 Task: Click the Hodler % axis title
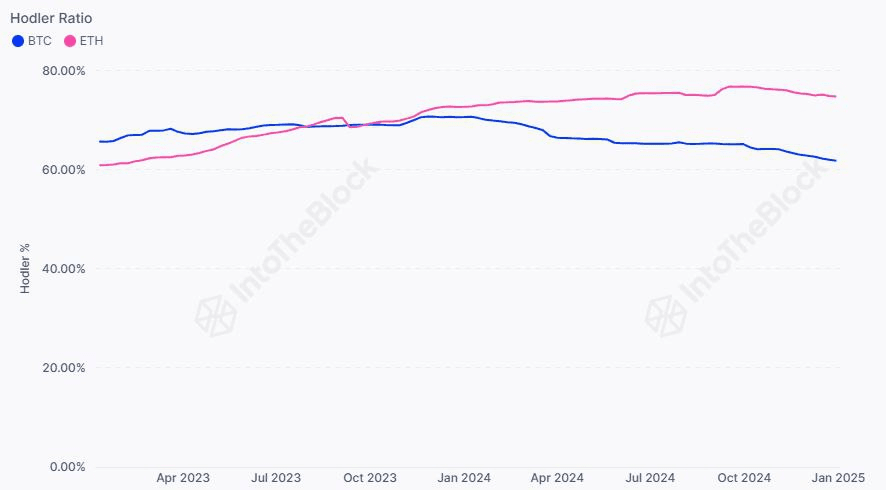[x=24, y=268]
